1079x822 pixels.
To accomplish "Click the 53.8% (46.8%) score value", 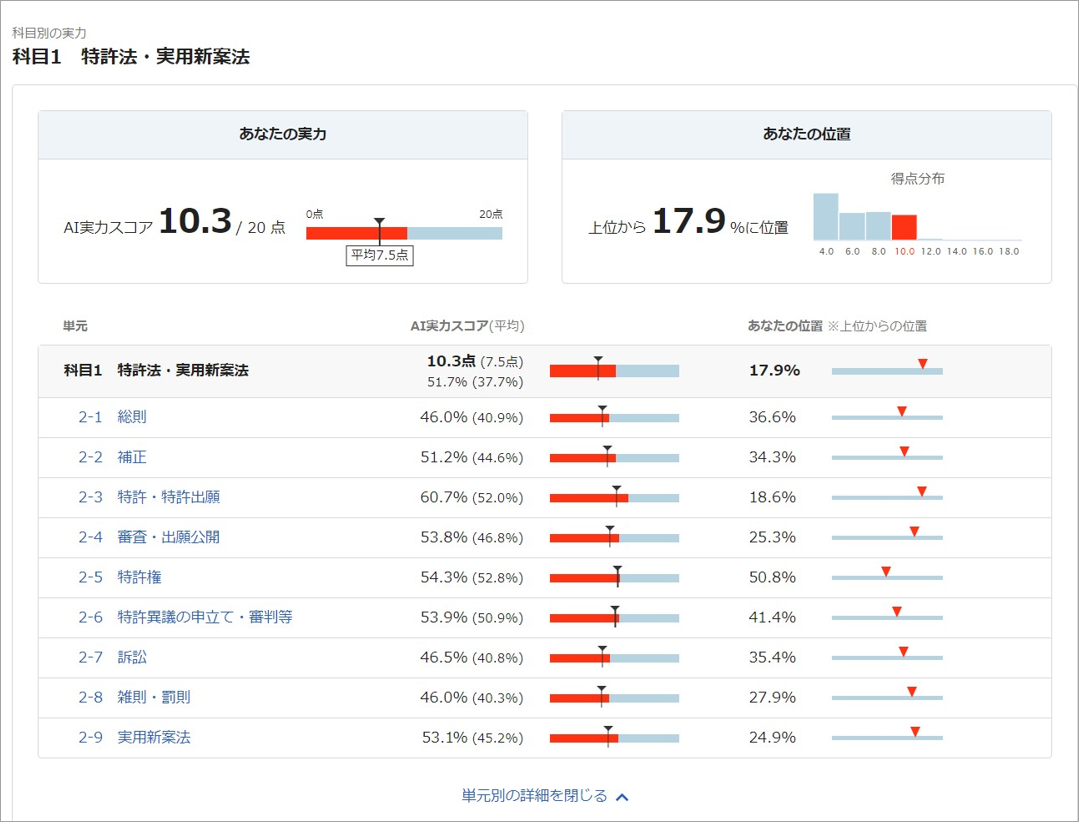I will [x=471, y=537].
